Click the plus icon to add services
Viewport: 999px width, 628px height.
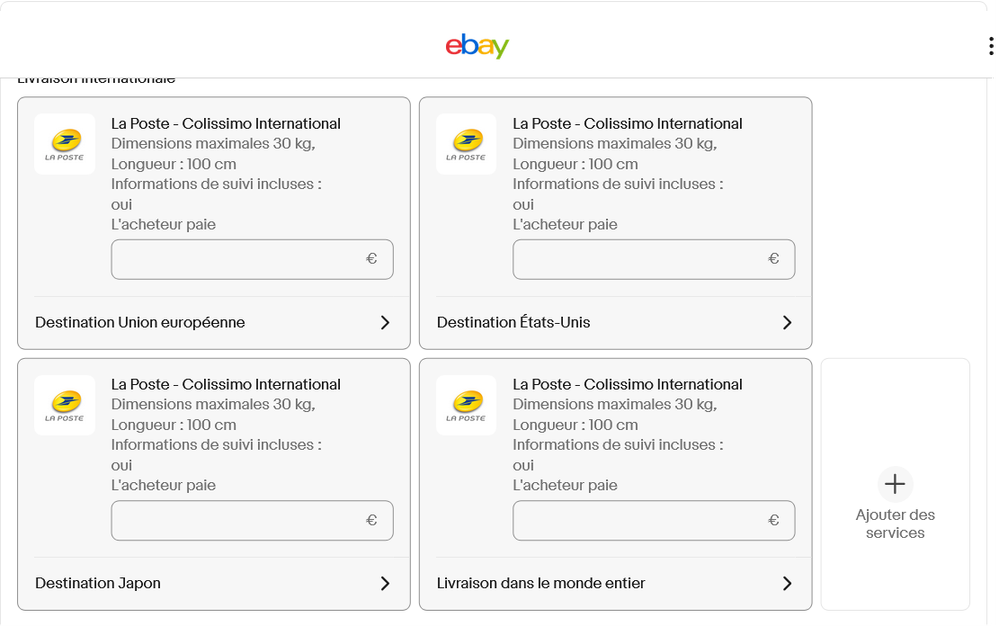point(895,484)
